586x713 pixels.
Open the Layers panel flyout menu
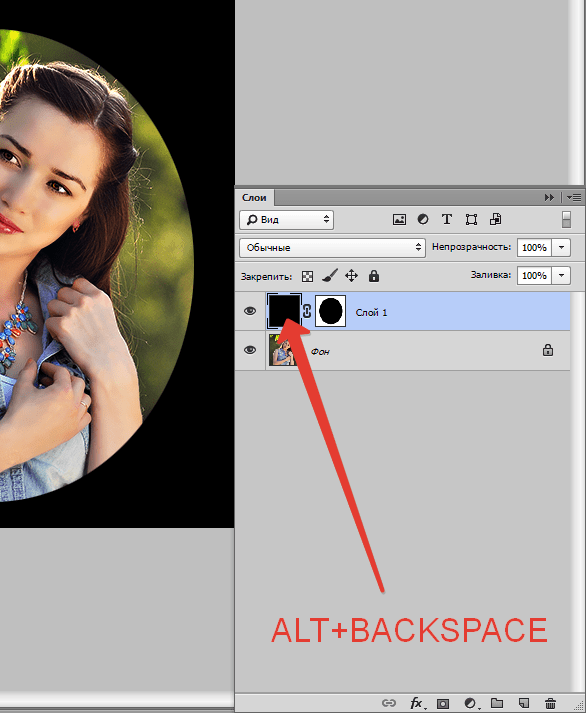574,197
